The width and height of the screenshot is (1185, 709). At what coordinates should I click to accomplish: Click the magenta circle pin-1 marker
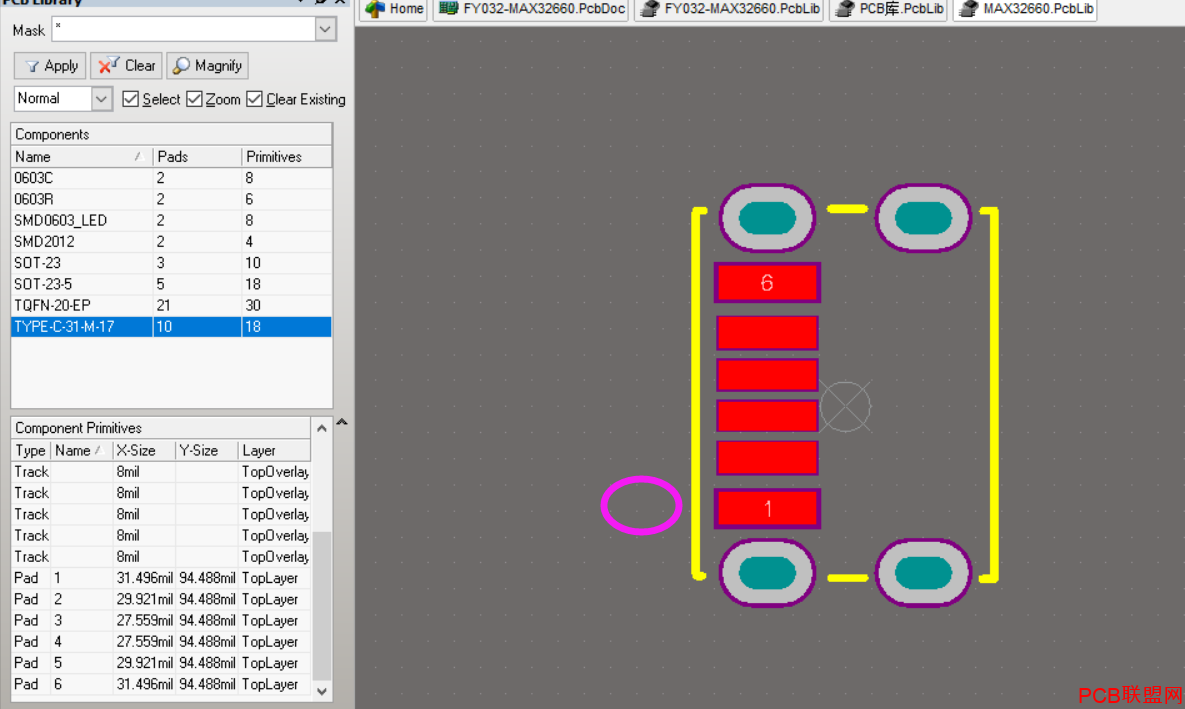tap(642, 505)
